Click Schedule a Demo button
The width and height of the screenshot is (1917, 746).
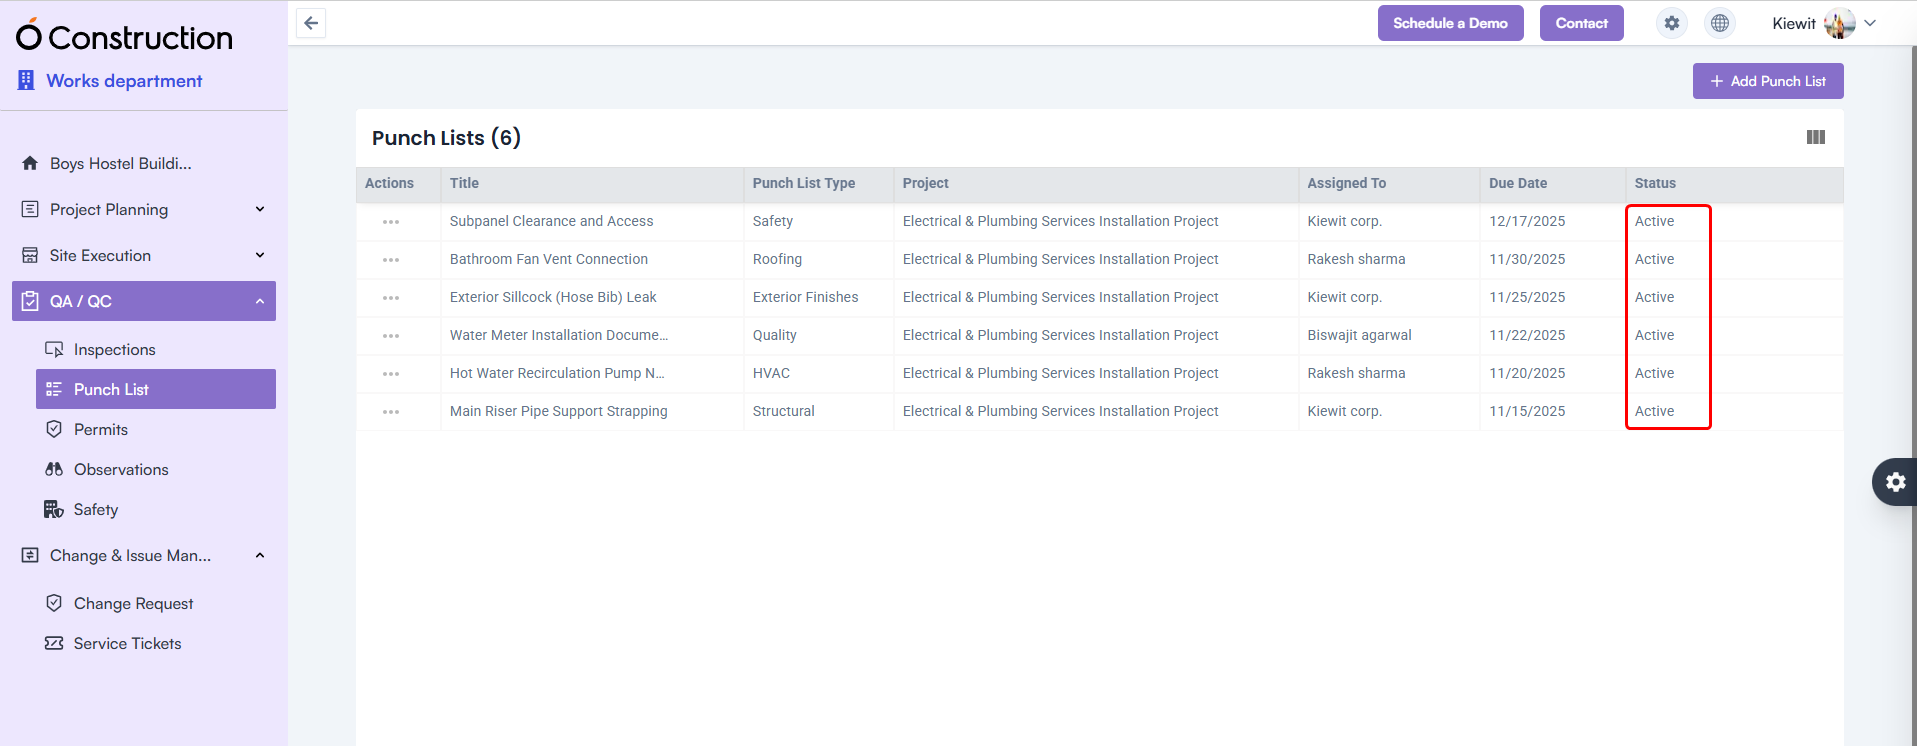(1450, 23)
